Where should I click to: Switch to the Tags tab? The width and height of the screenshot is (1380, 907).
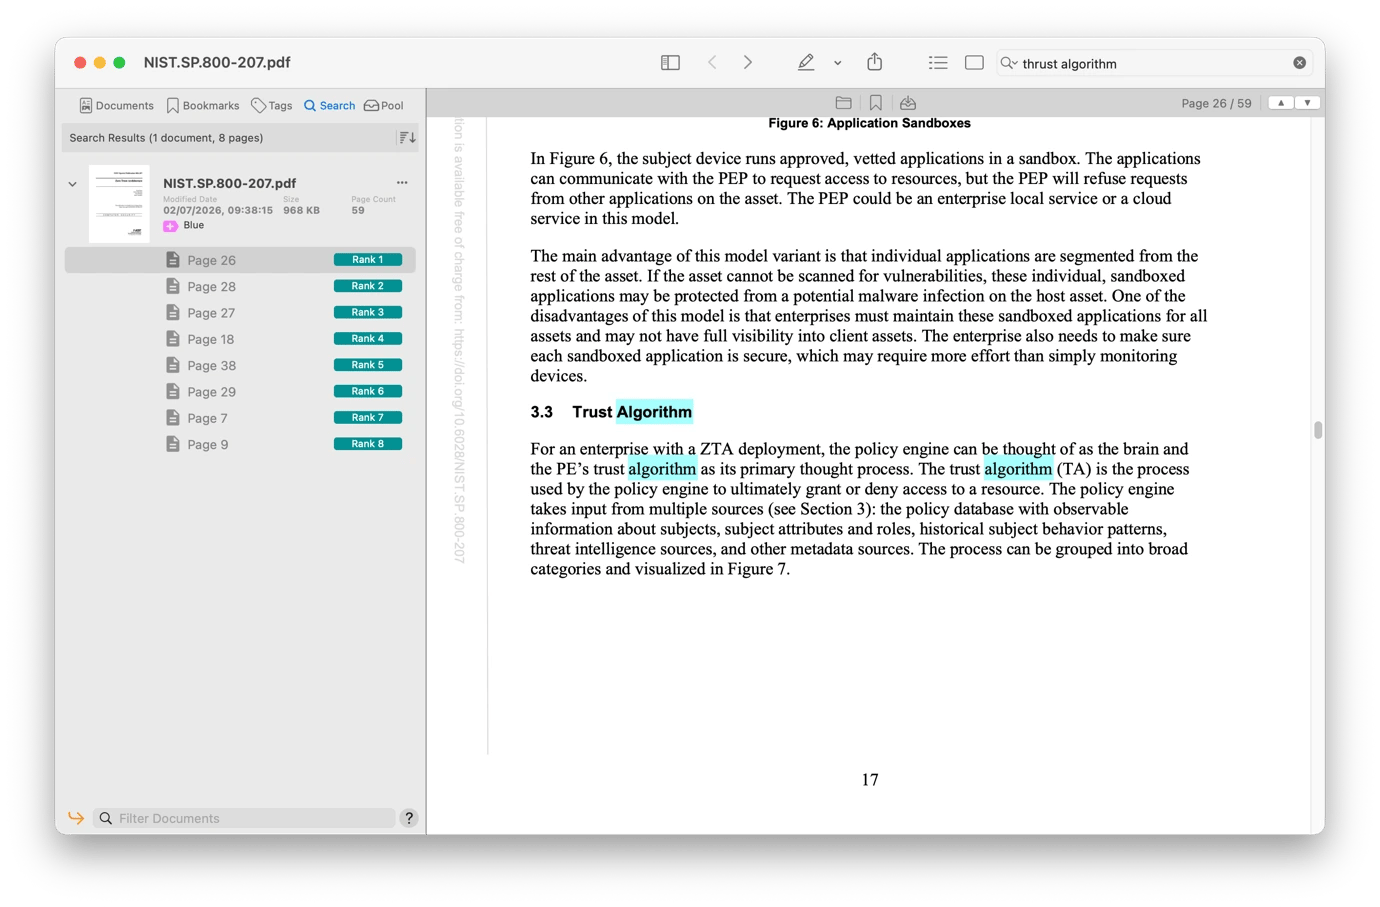tap(272, 105)
